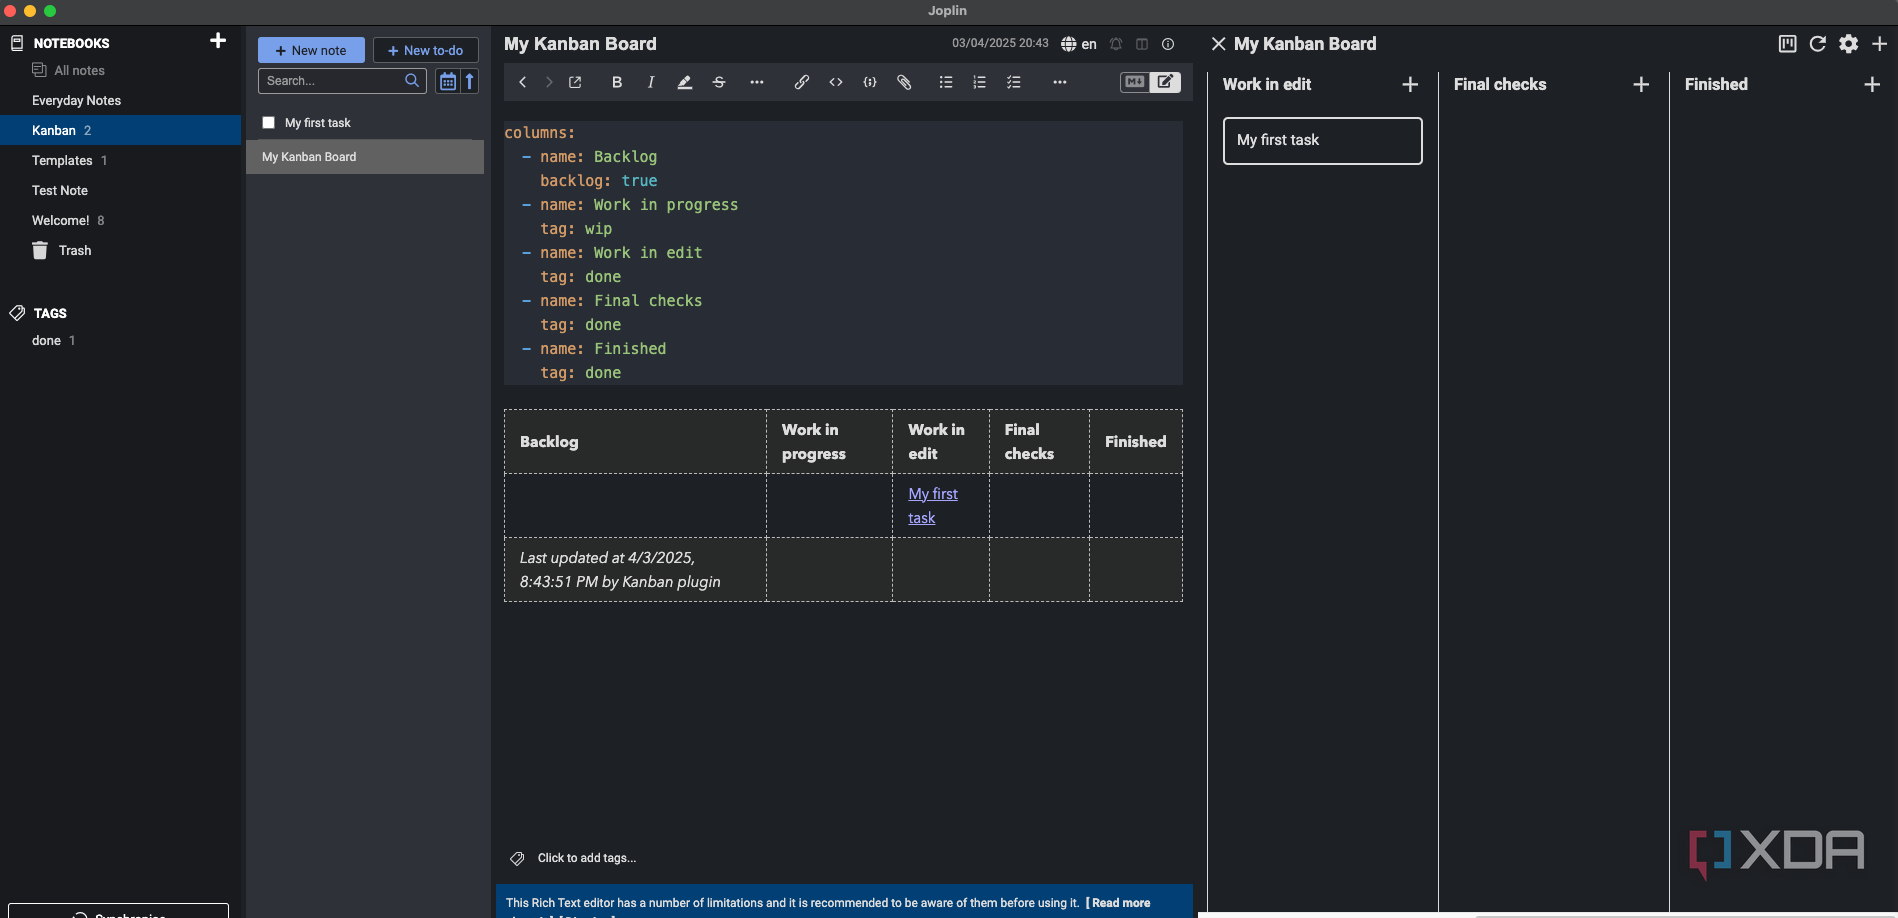The image size is (1898, 918).
Task: Apply highlight formatting tool
Action: click(x=685, y=83)
